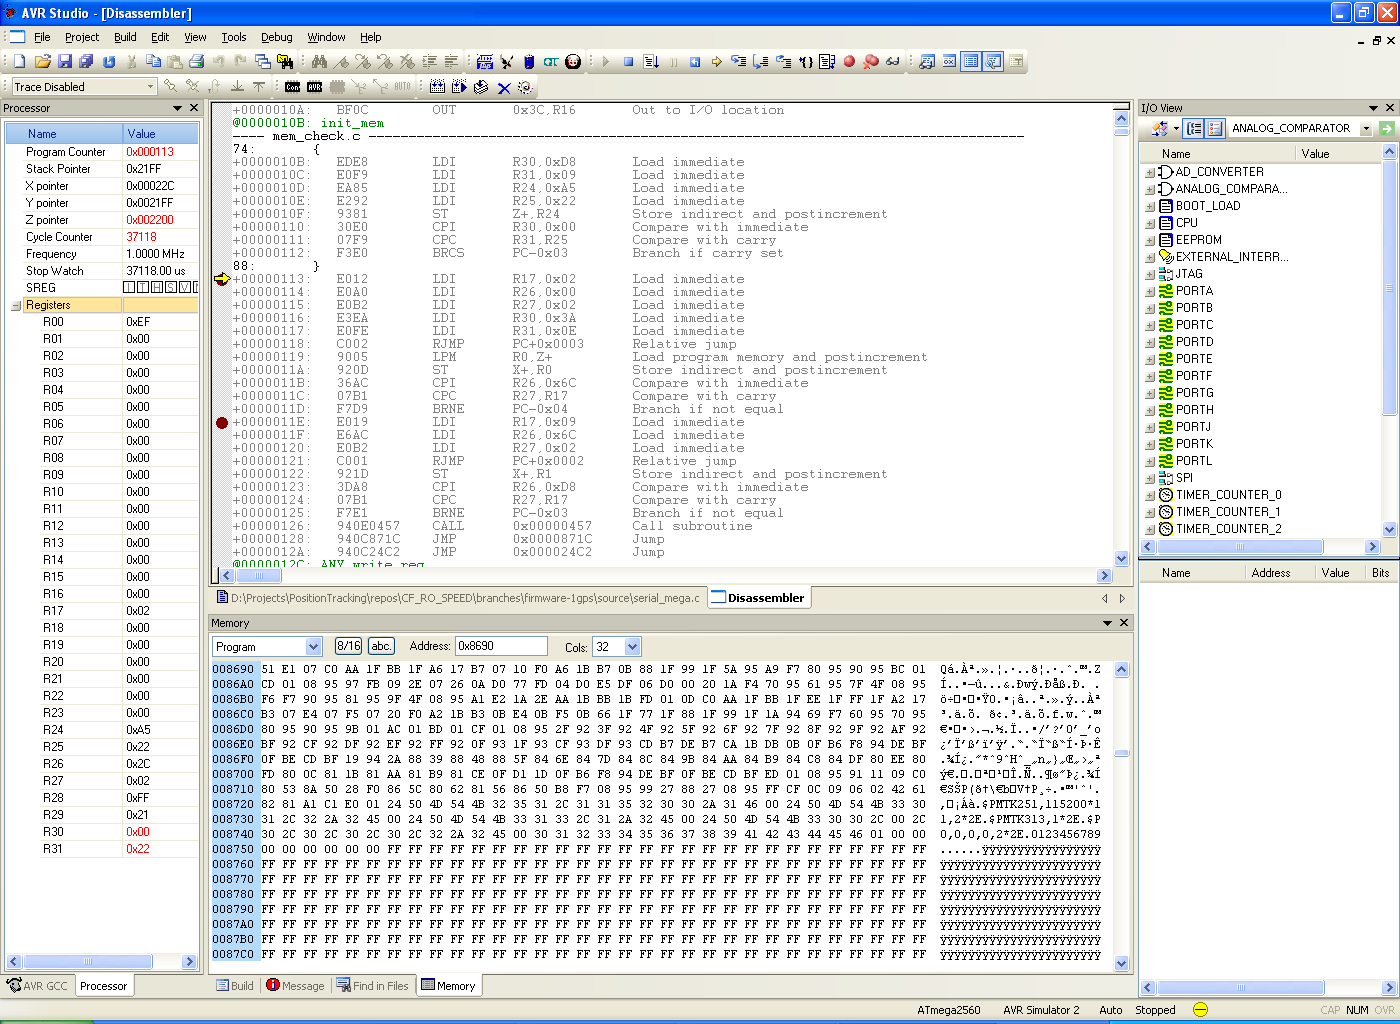Select the Program Counter row
1400x1024 pixels.
102,152
